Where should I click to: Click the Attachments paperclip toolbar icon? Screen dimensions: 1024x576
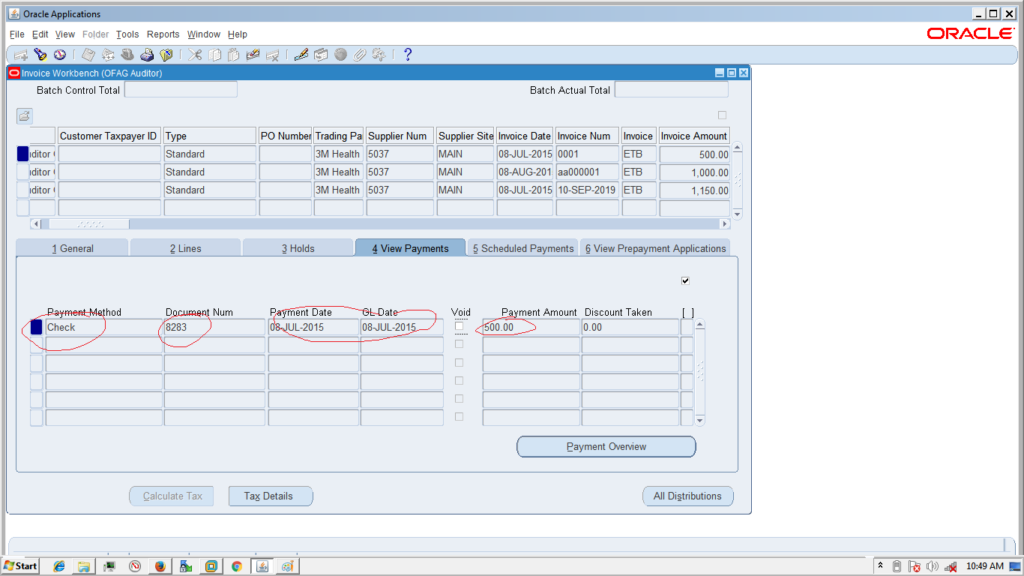click(360, 55)
